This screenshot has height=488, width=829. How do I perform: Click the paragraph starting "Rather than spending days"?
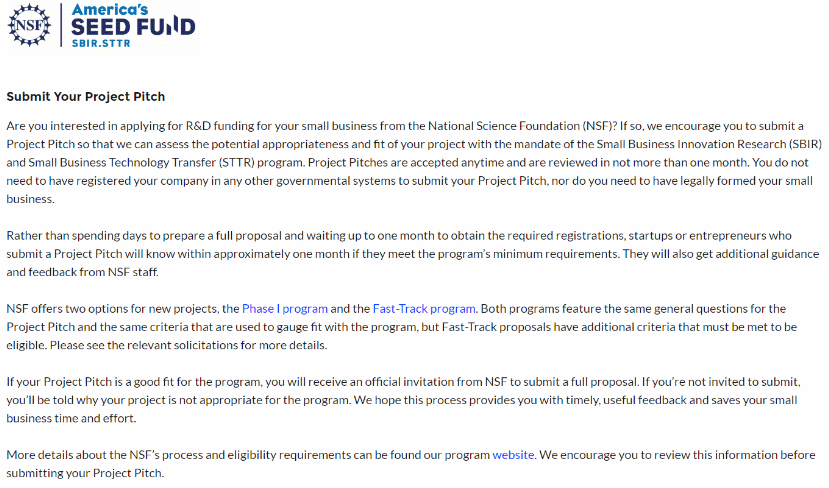pyautogui.click(x=400, y=253)
